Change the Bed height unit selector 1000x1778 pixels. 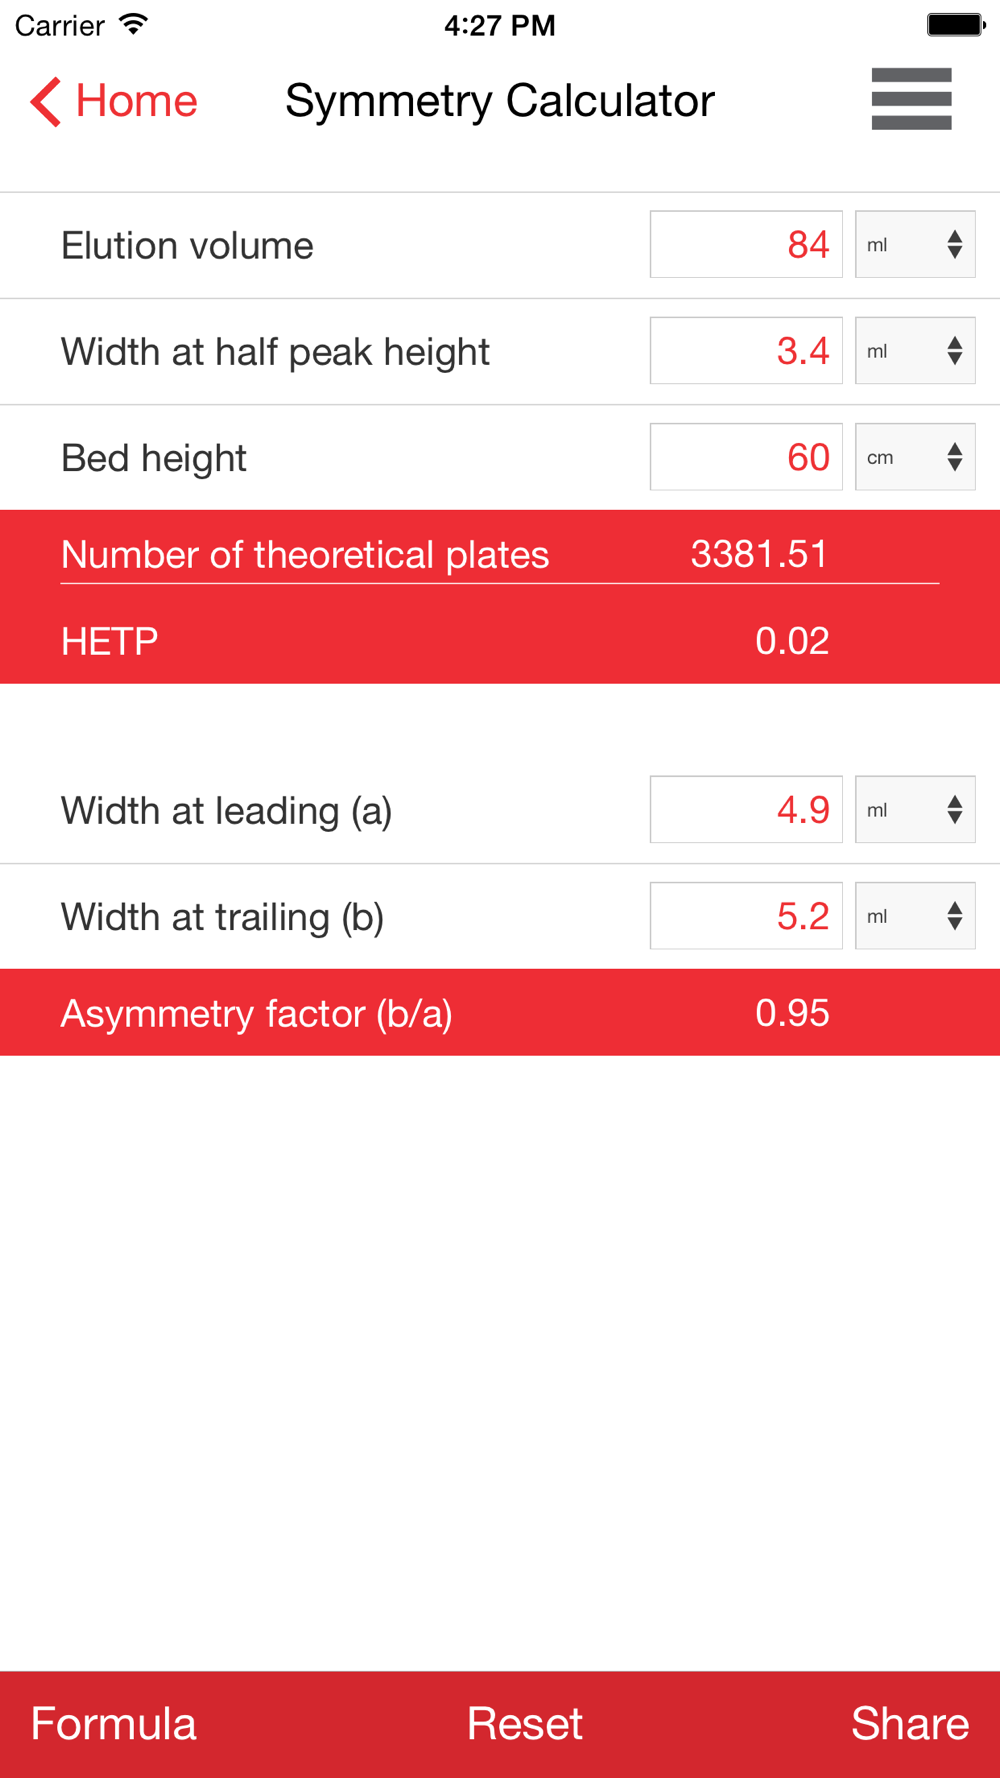pos(915,457)
